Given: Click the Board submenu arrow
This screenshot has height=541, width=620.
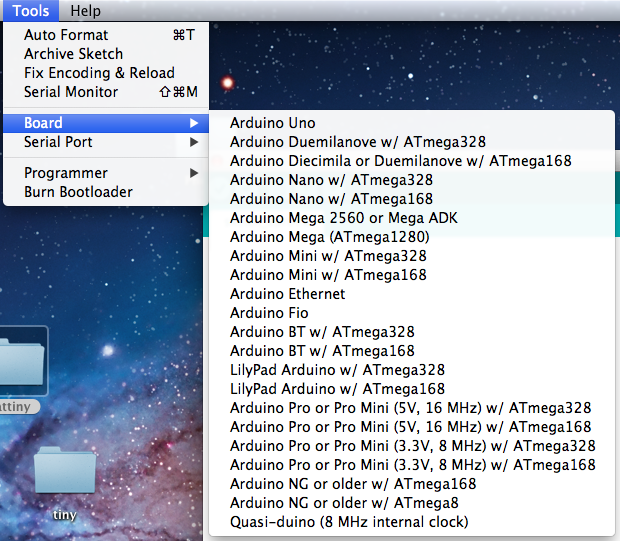Looking at the screenshot, I should [194, 123].
